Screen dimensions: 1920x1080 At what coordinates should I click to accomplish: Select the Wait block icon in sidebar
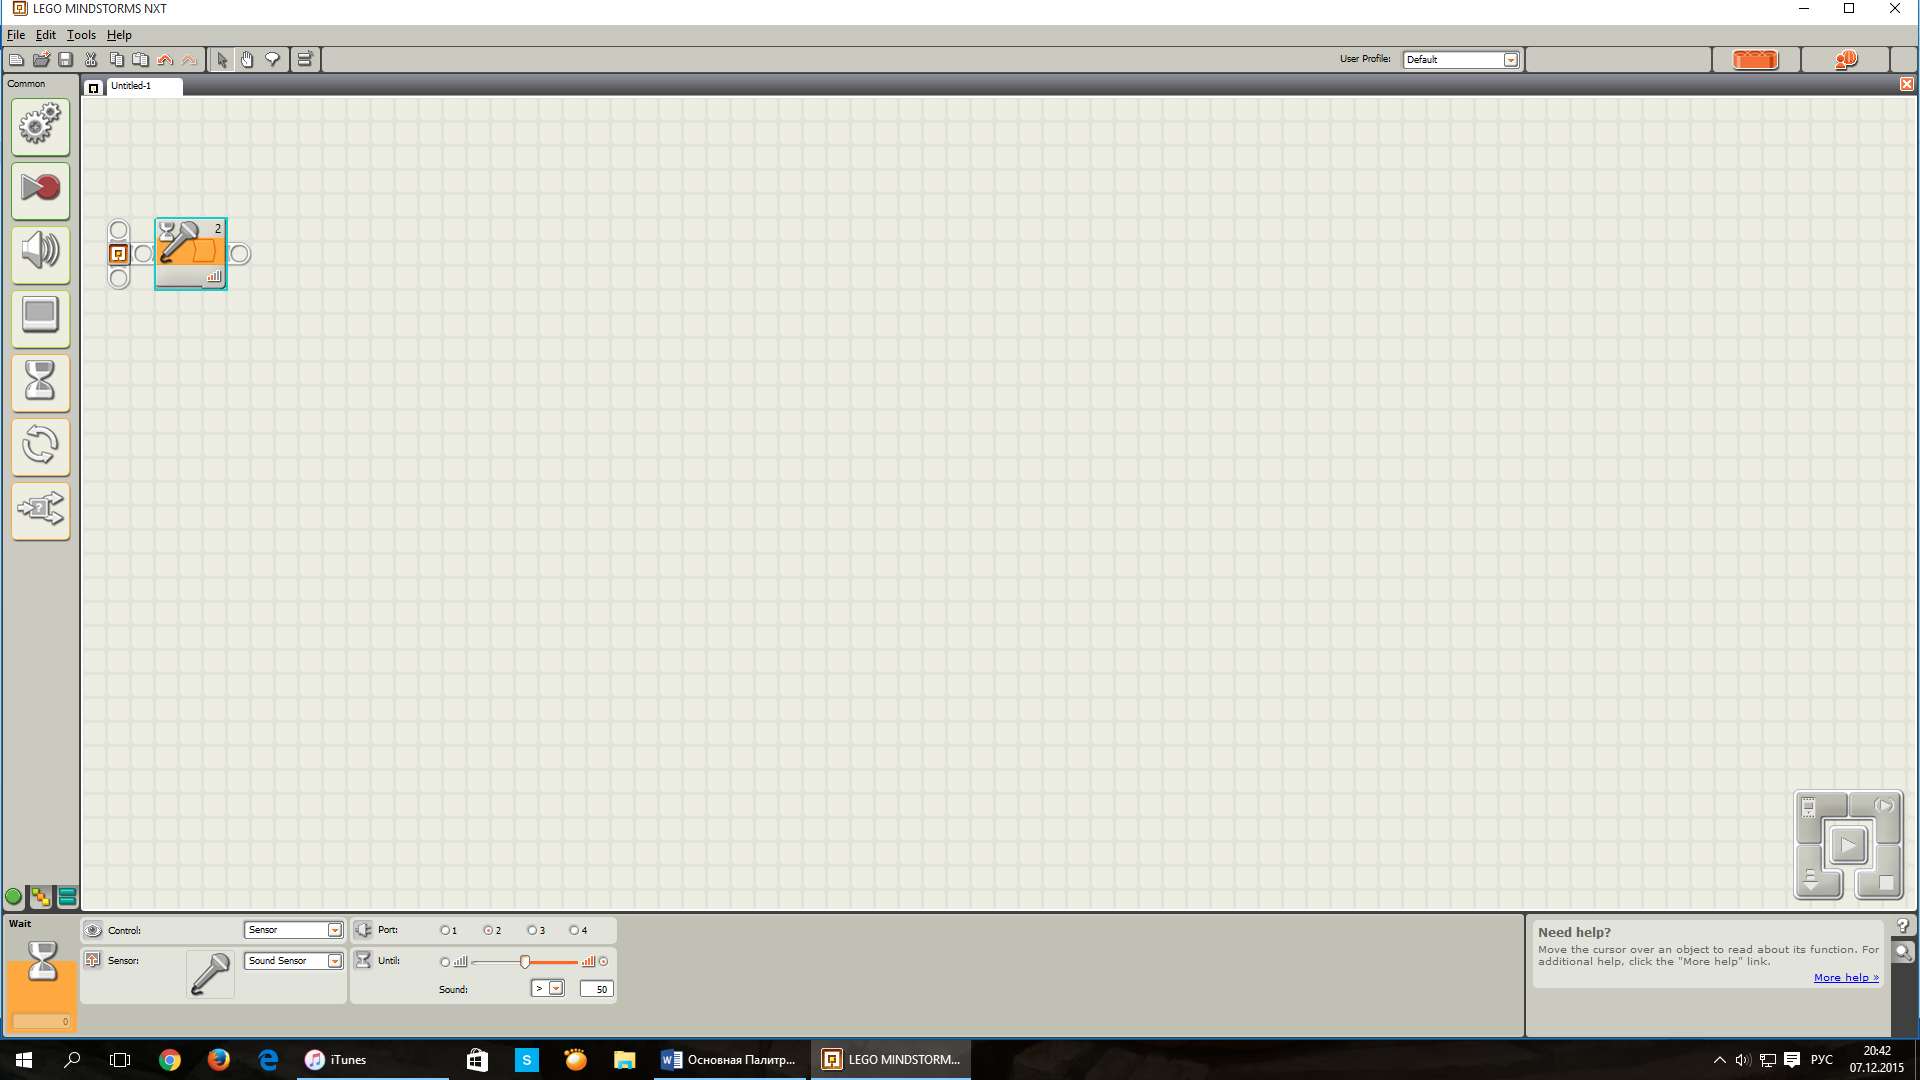[x=40, y=382]
